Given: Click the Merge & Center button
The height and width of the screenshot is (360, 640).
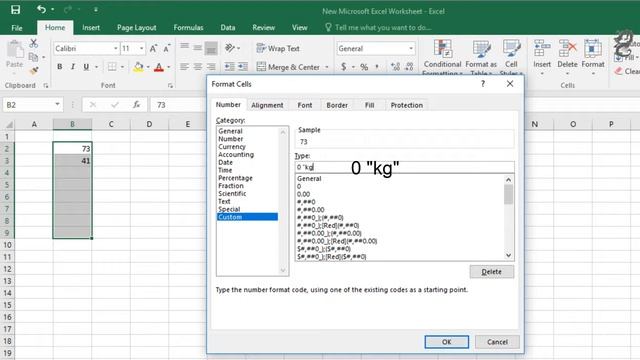Looking at the screenshot, I should [288, 67].
